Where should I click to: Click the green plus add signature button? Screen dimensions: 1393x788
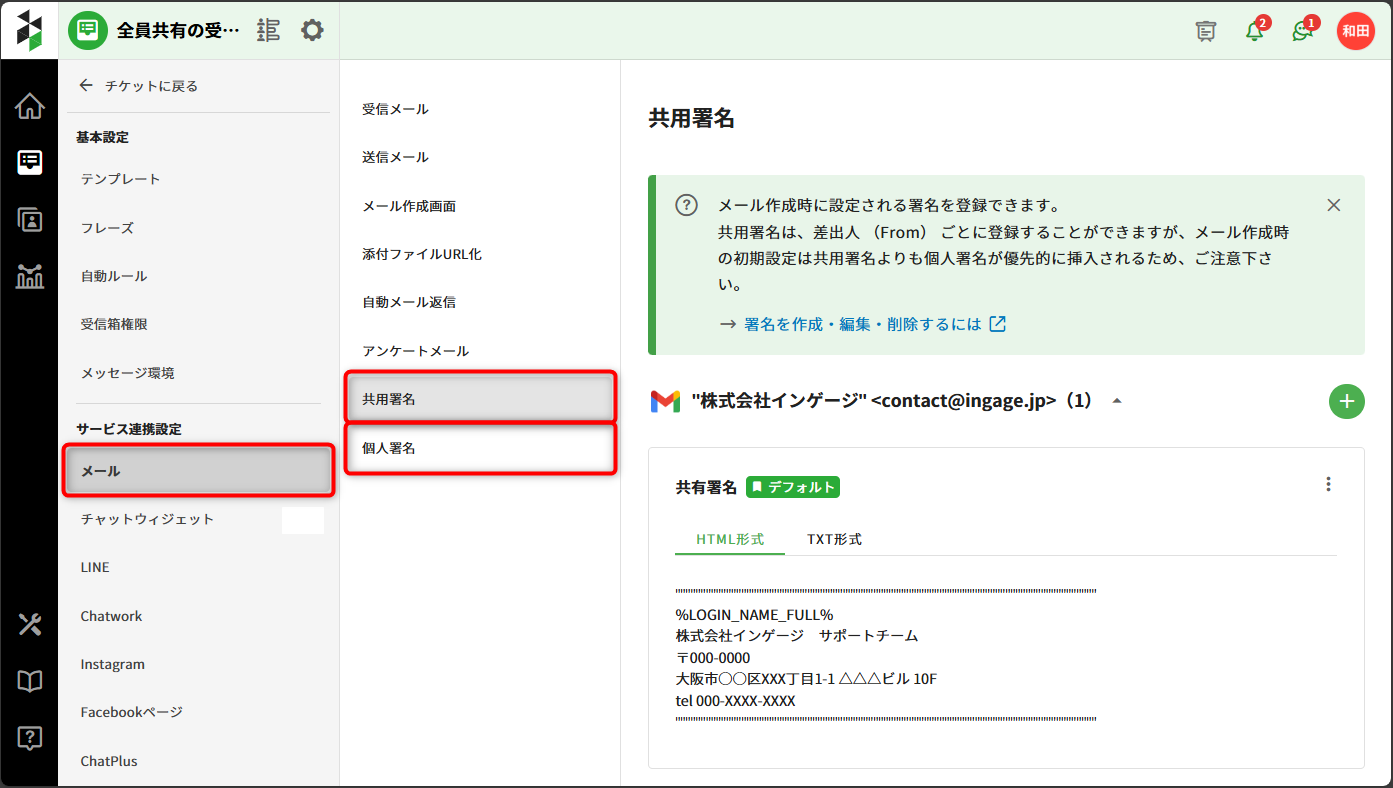[x=1346, y=401]
